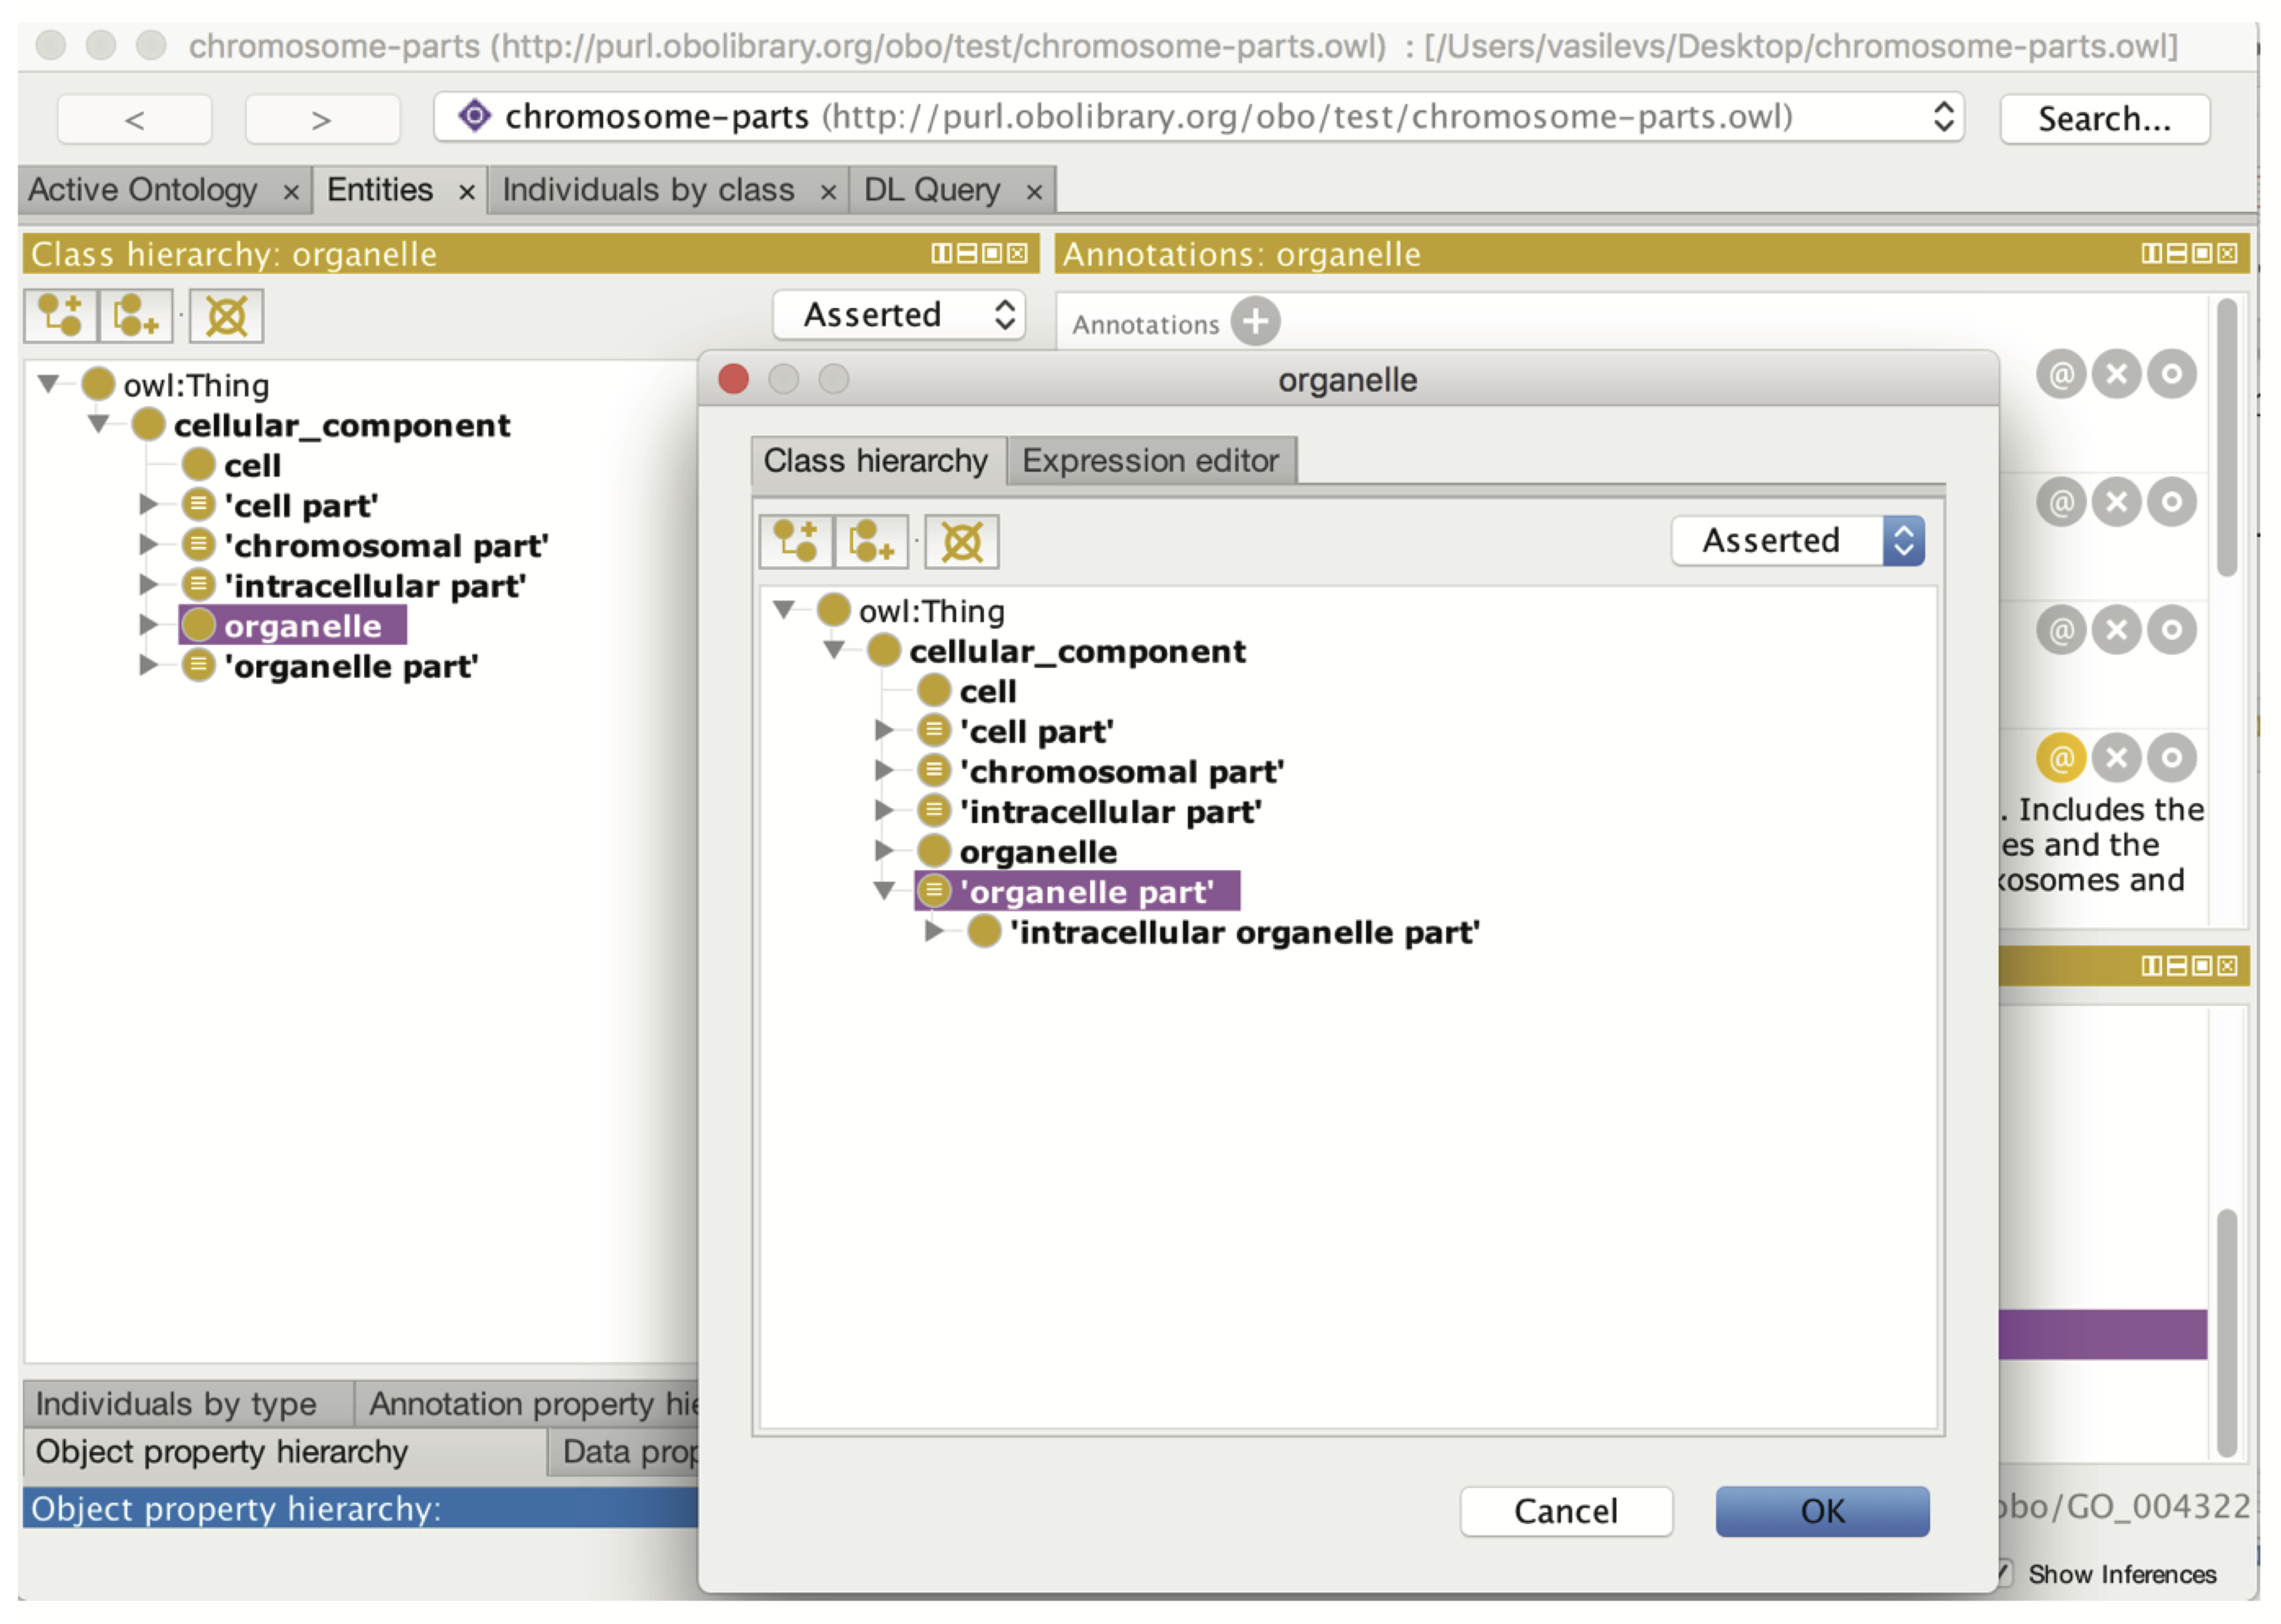This screenshot has width=2281, height=1624.
Task: Close Class hierarchy view icon in header
Action: pos(1017,254)
